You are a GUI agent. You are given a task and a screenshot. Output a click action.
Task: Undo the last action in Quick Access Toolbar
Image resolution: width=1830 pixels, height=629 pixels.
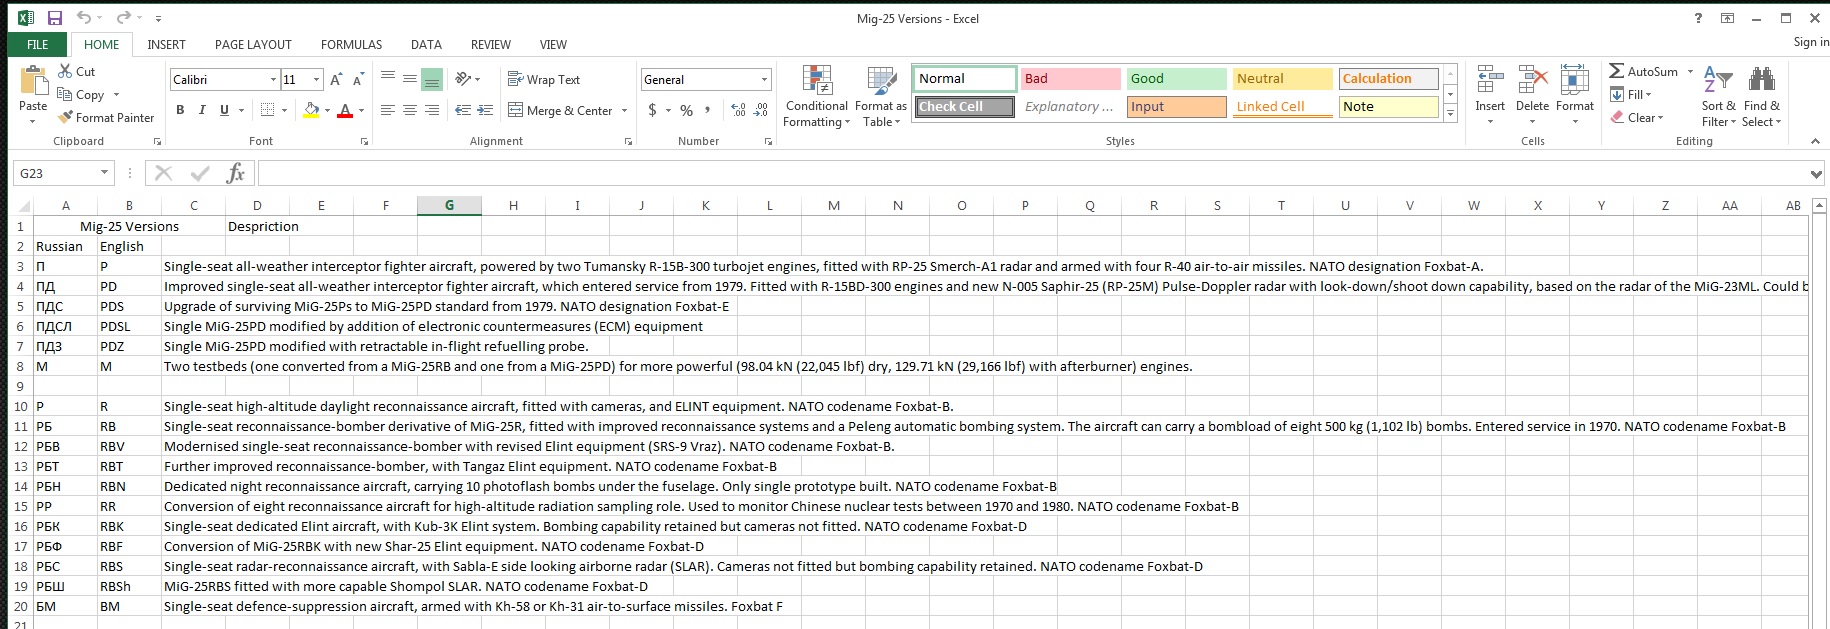point(84,18)
